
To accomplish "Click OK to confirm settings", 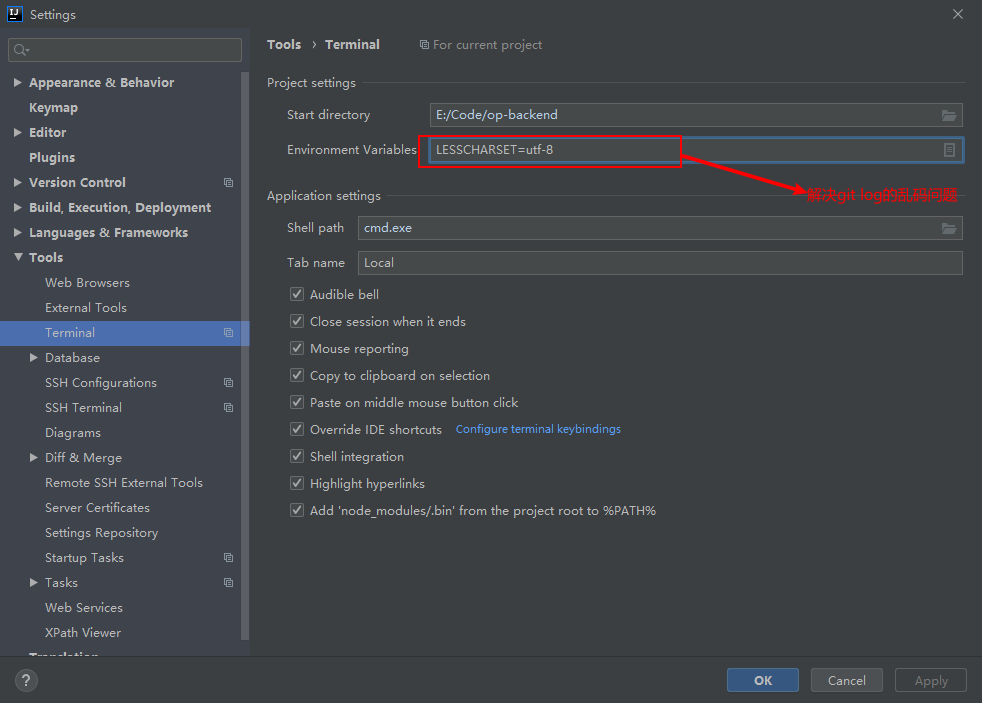I will [x=762, y=680].
